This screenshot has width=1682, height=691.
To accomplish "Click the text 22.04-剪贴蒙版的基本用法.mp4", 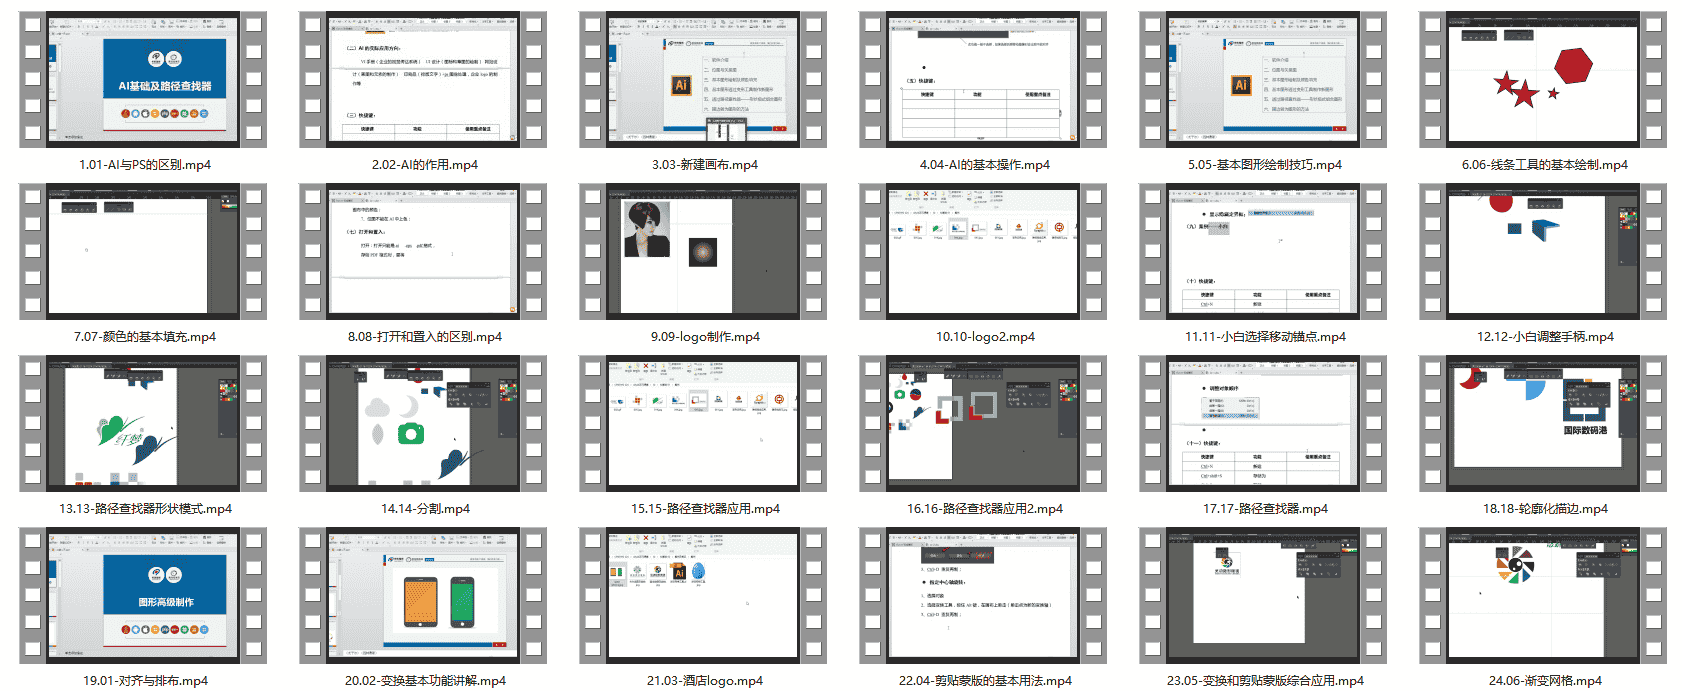I will tap(985, 681).
